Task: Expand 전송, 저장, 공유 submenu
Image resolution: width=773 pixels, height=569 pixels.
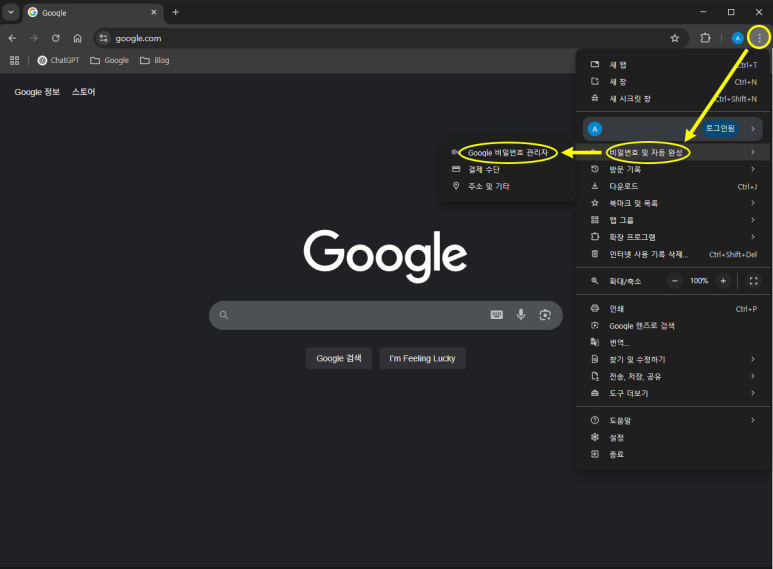Action: pos(672,376)
